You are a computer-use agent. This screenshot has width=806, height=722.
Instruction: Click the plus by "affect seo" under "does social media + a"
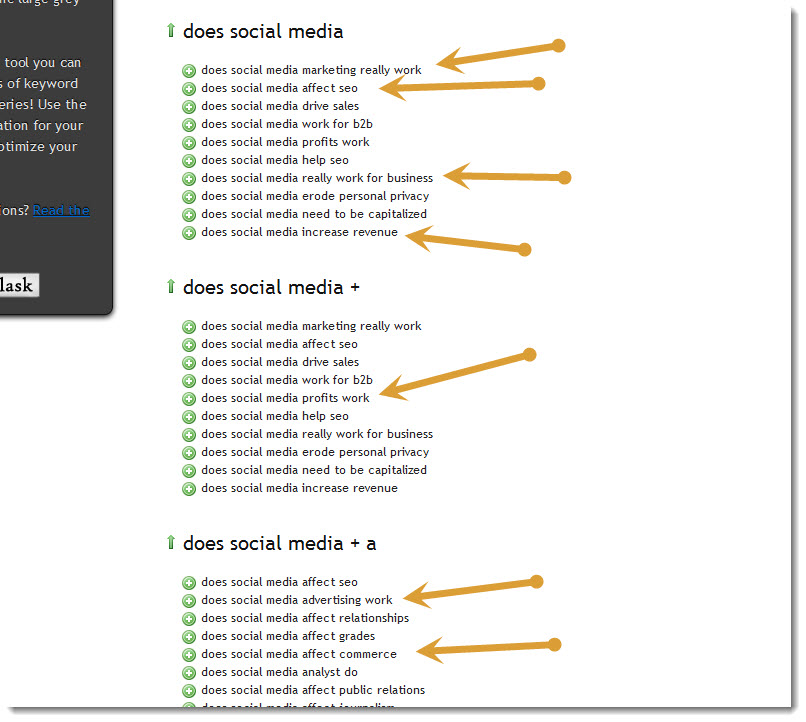pyautogui.click(x=189, y=583)
